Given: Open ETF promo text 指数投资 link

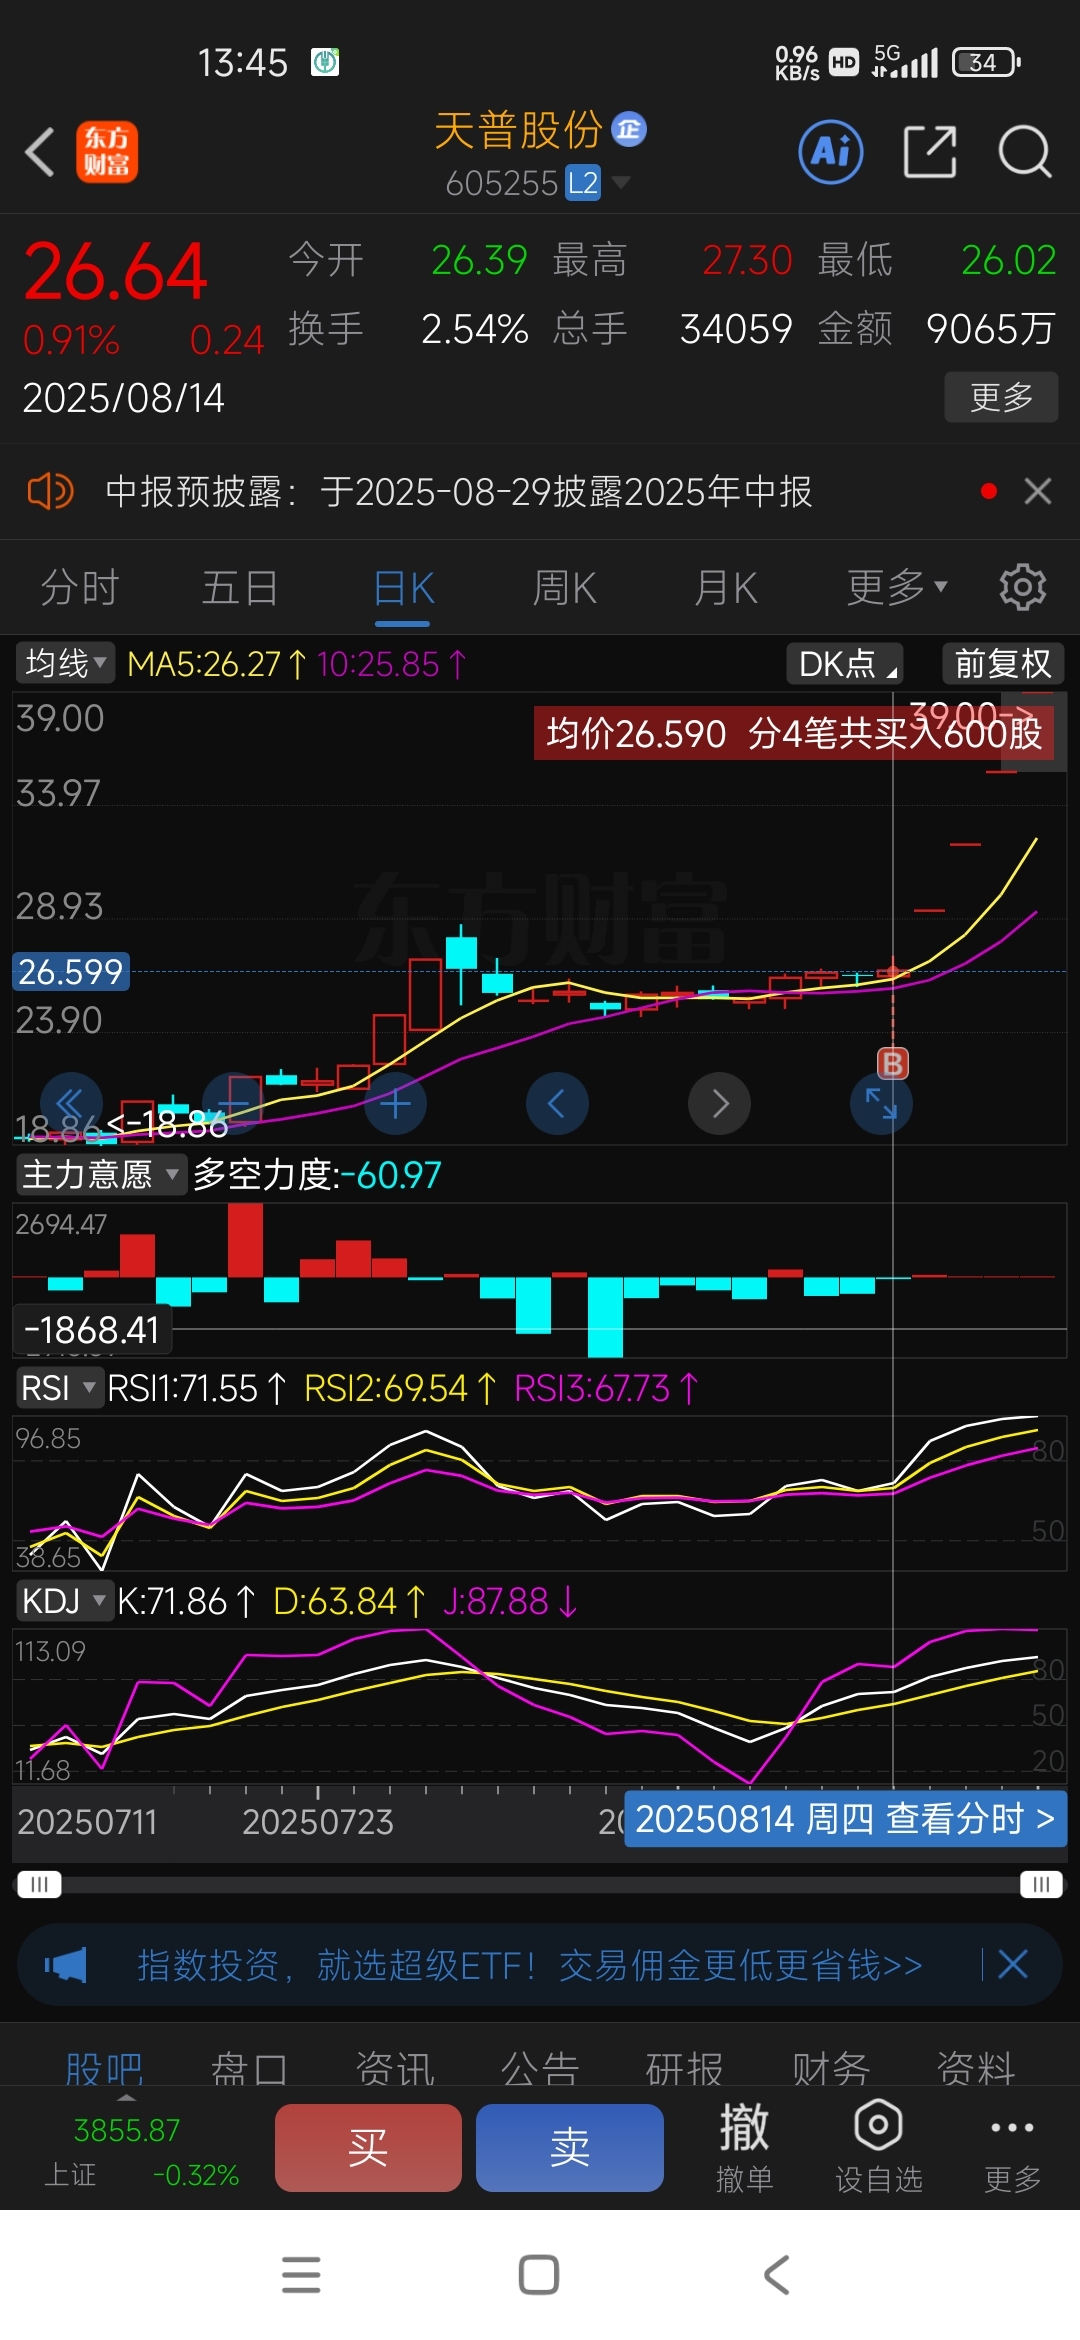Looking at the screenshot, I should click(x=529, y=1965).
